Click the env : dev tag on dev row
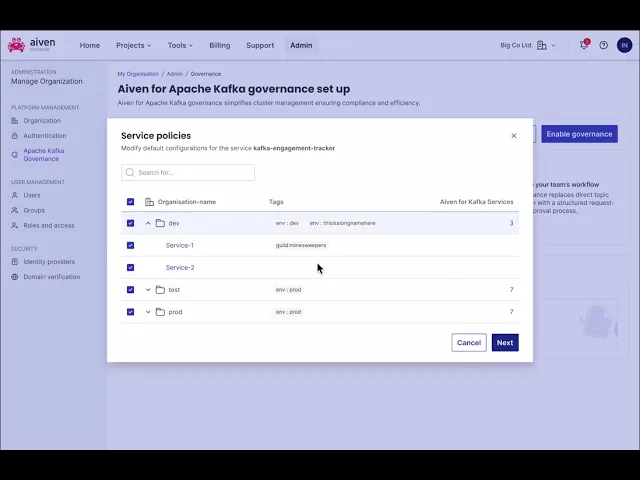The height and width of the screenshot is (480, 640). 287,223
